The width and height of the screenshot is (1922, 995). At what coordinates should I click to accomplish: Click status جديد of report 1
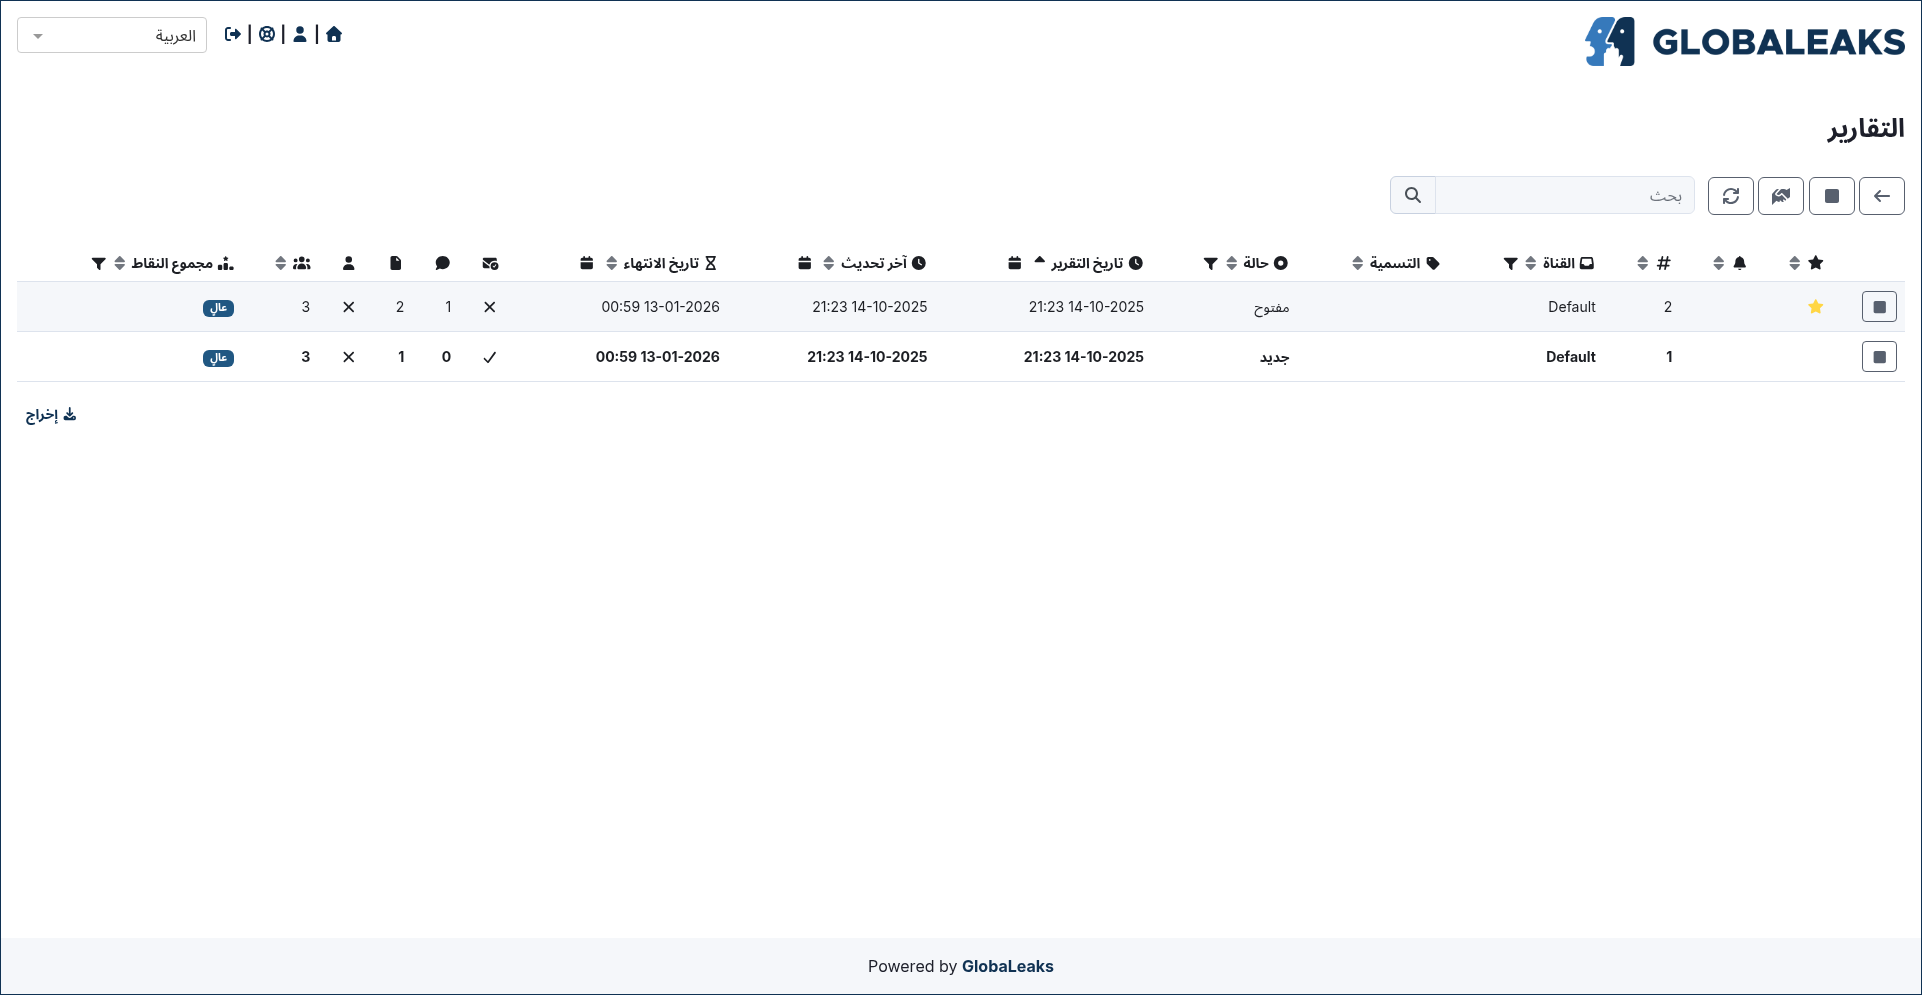pyautogui.click(x=1275, y=358)
